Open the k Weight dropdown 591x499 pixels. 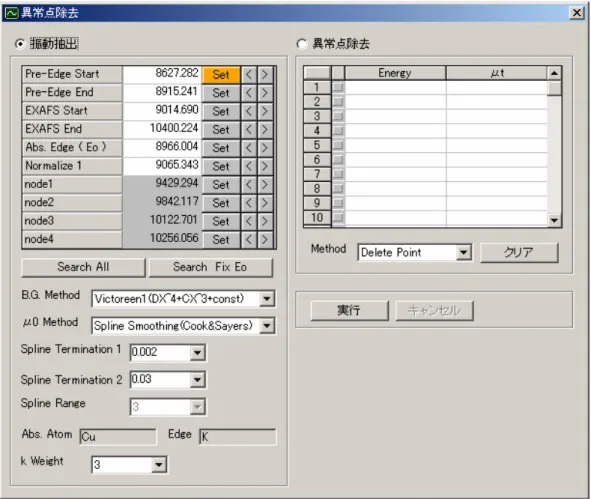coord(159,465)
